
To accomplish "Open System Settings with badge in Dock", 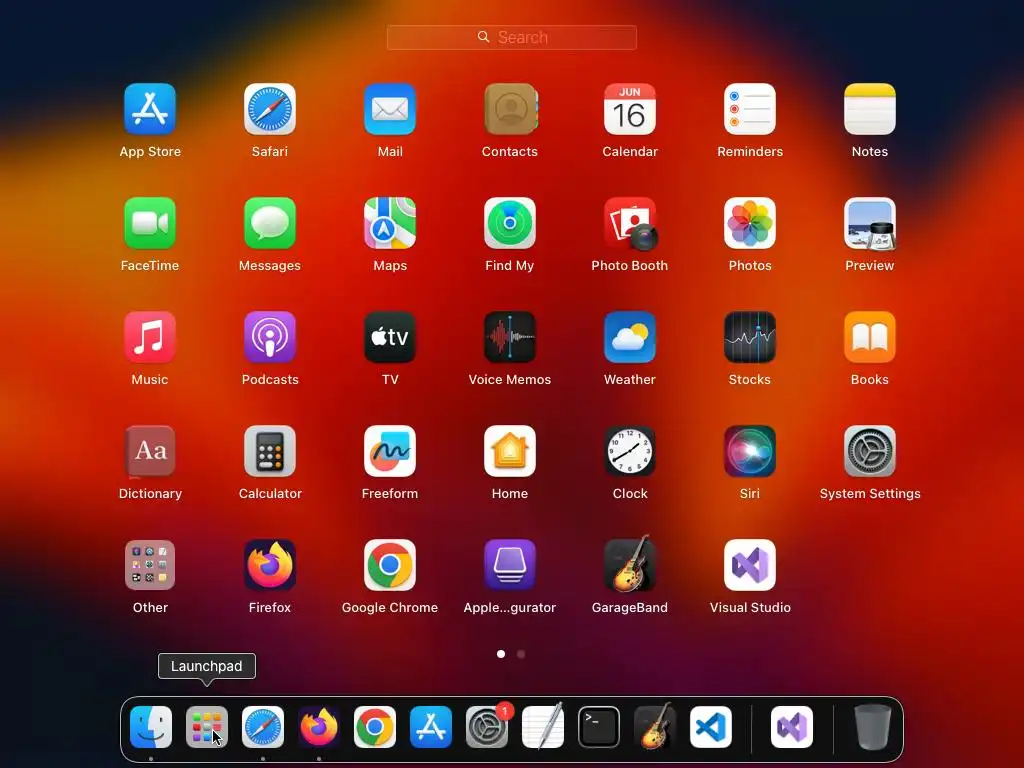I will [487, 727].
